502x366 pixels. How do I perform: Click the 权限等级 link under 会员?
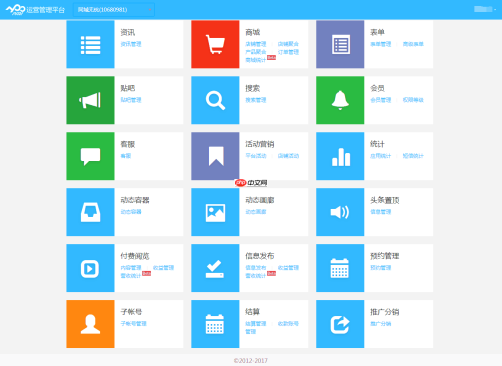pyautogui.click(x=413, y=100)
